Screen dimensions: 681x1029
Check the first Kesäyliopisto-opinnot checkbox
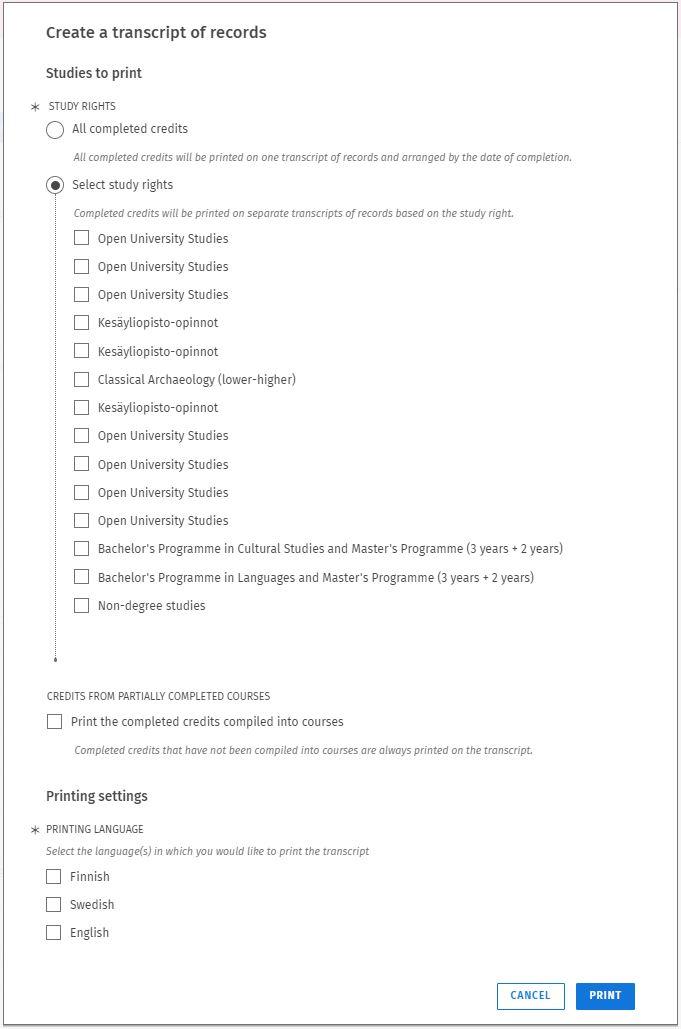[x=82, y=323]
